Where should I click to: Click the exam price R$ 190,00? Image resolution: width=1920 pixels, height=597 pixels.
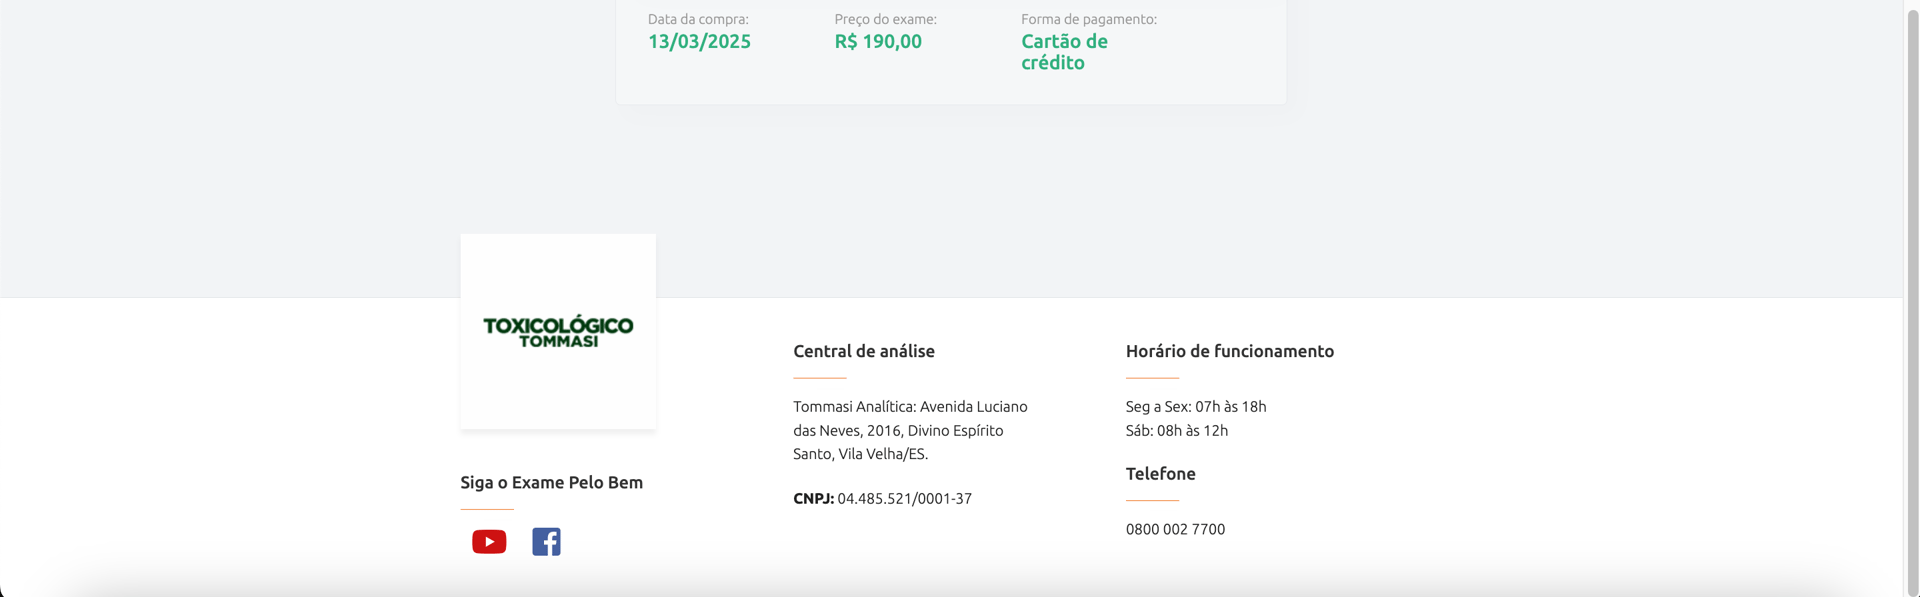pyautogui.click(x=878, y=41)
